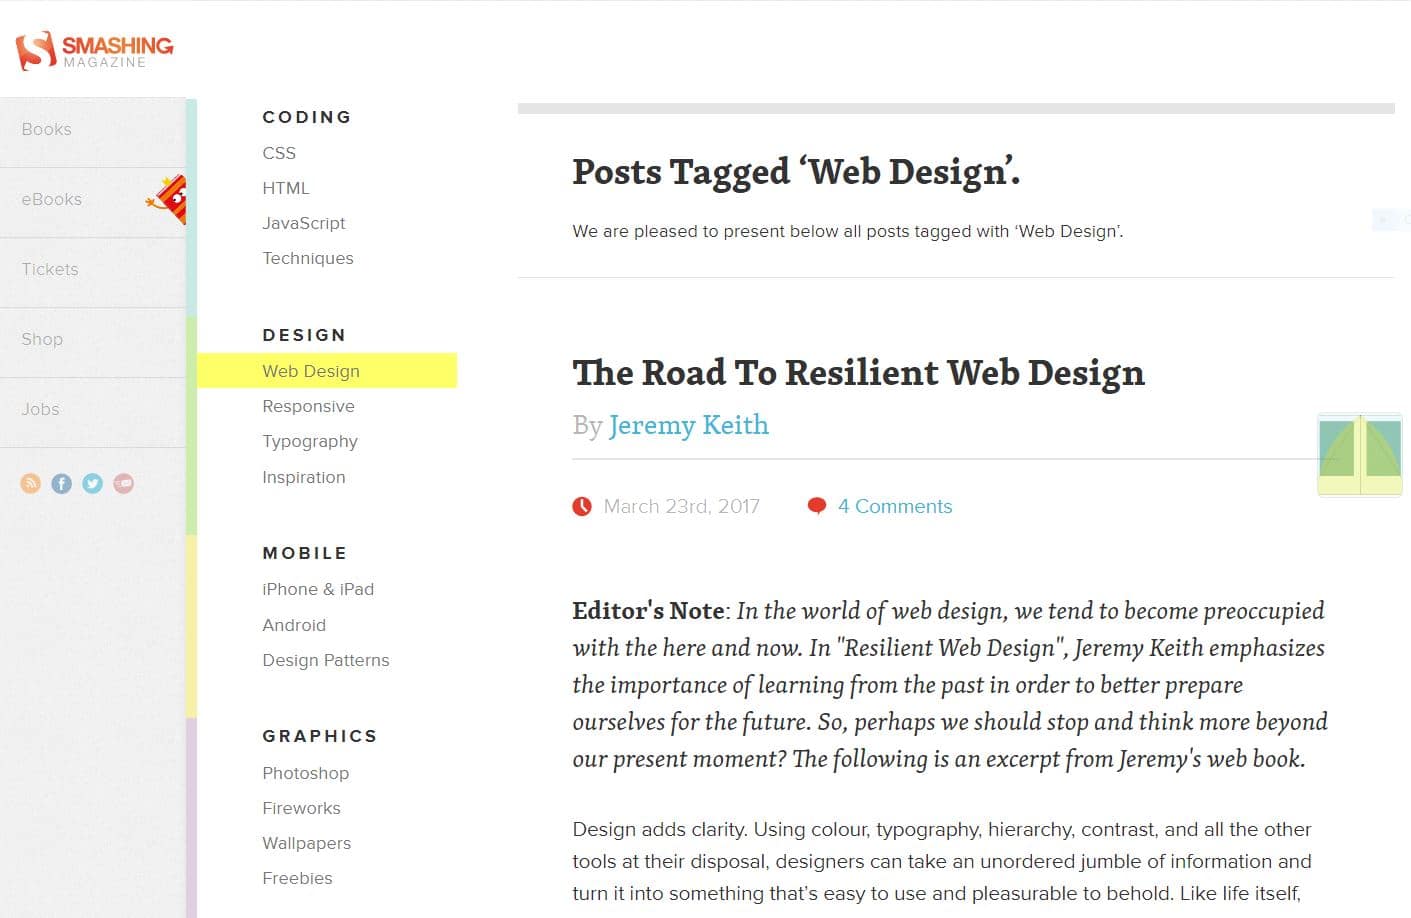Open The Road To Resilient Web Design article
This screenshot has width=1411, height=918.
(858, 373)
